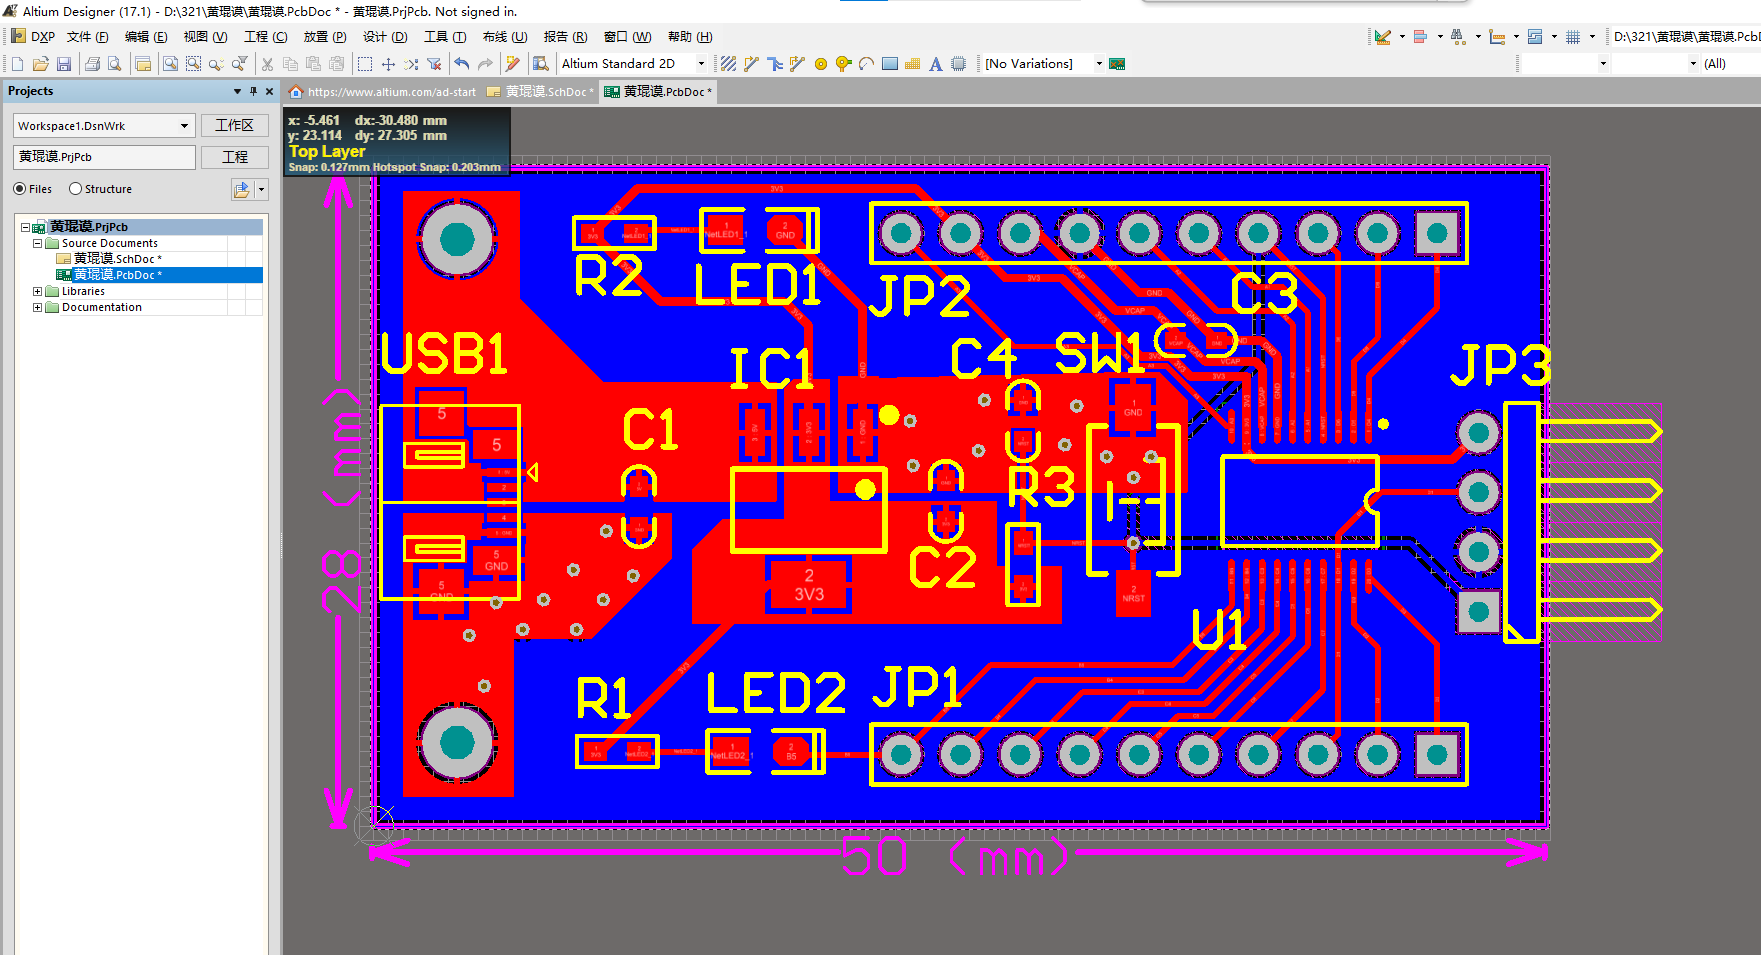
Task: Collapse the Source Documents folder
Action: tap(38, 244)
